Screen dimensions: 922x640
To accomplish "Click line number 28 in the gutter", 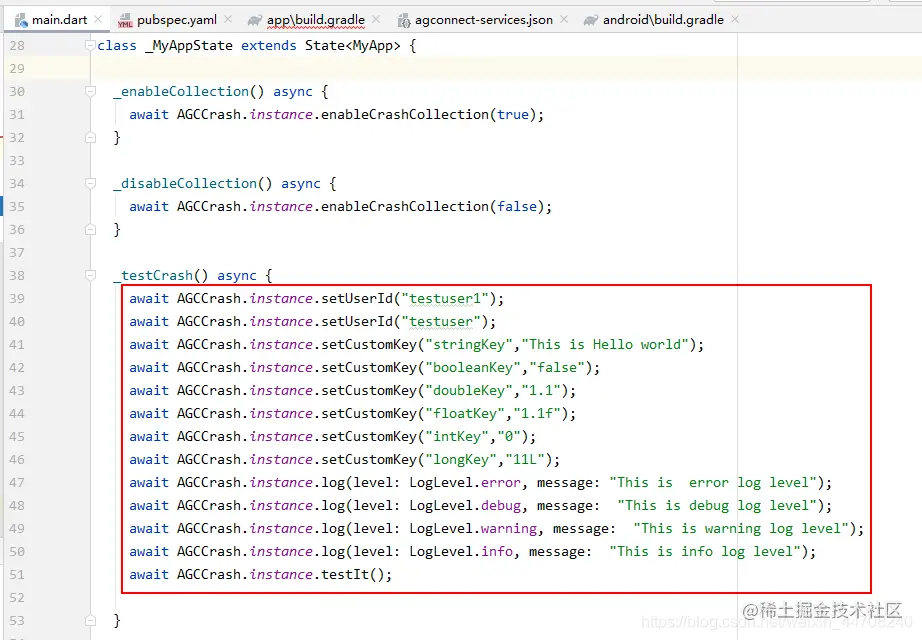I will (x=17, y=45).
